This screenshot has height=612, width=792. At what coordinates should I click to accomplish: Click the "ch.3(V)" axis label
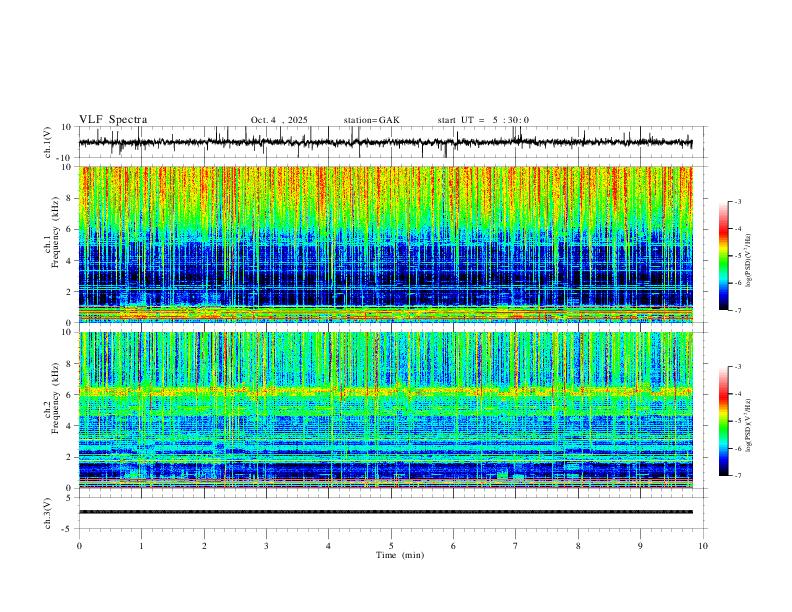(x=48, y=513)
